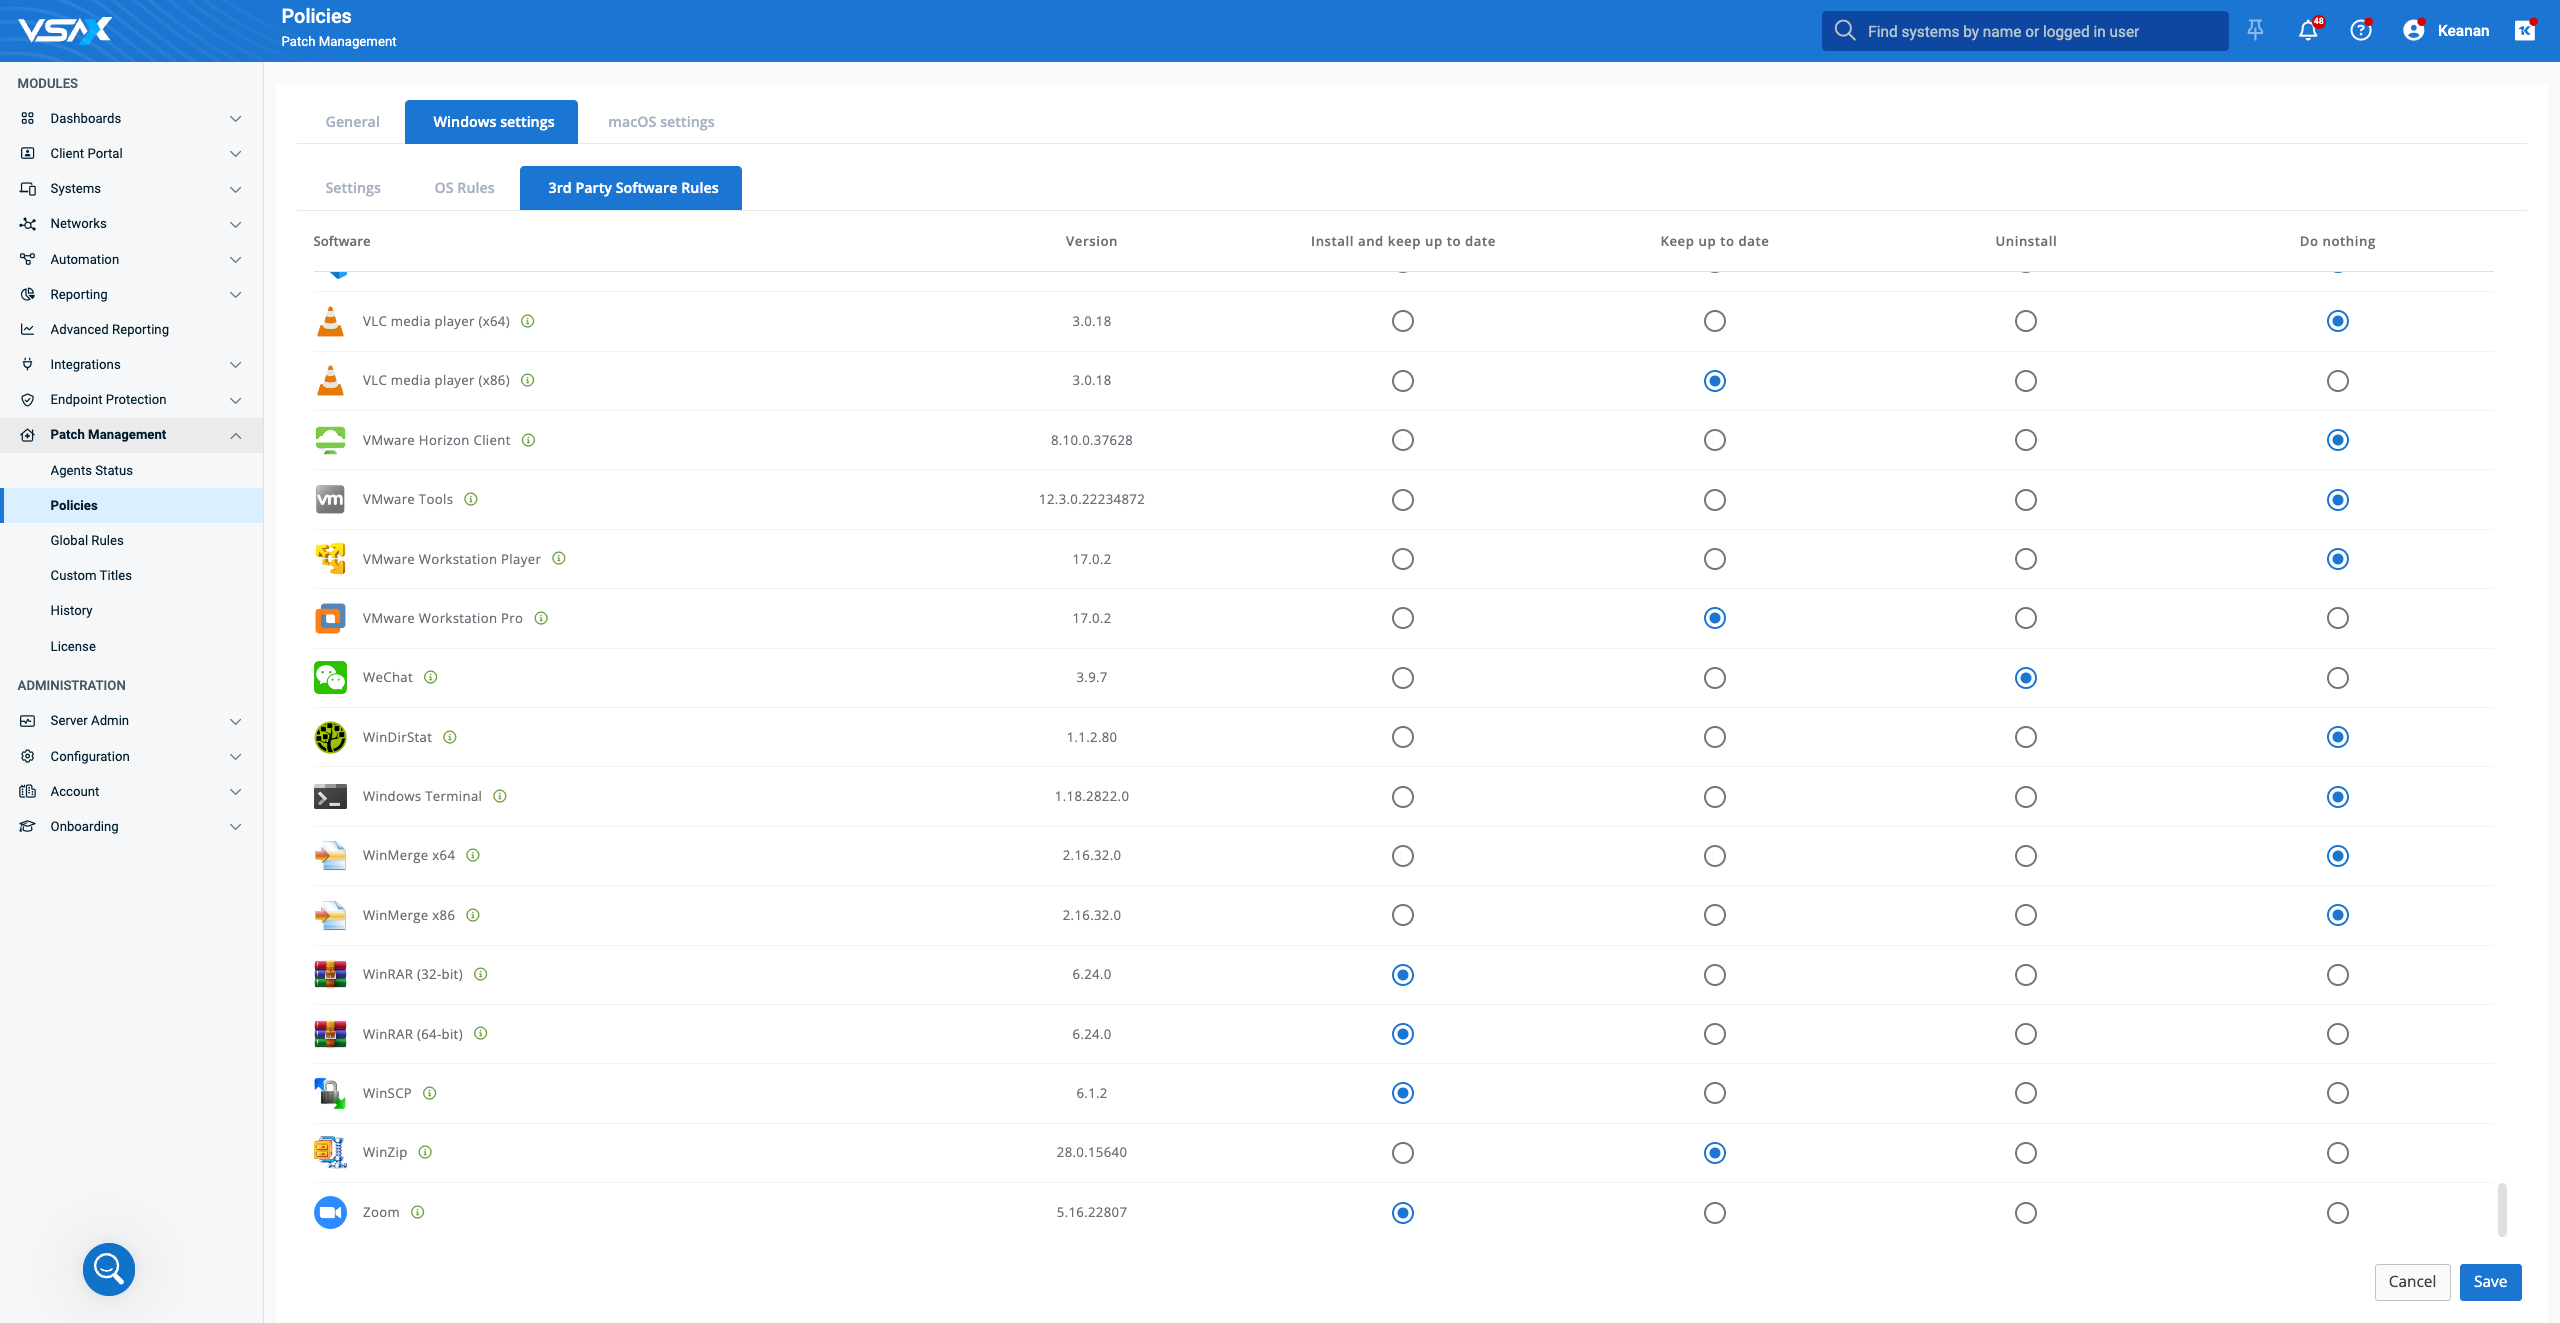2560x1323 pixels.
Task: Set WinZip to Do nothing
Action: tap(2337, 1153)
